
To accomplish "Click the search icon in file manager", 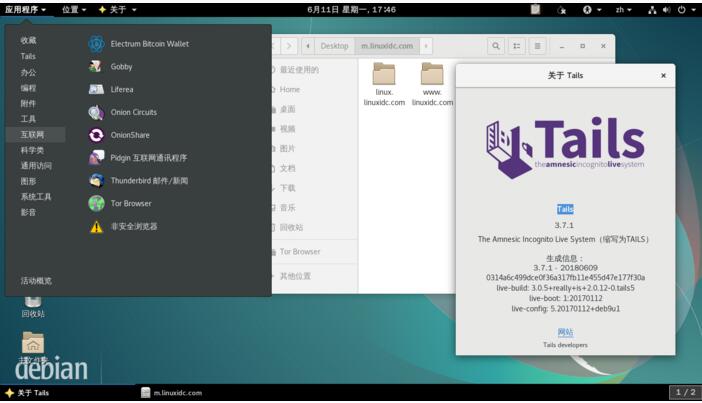I will tap(496, 46).
